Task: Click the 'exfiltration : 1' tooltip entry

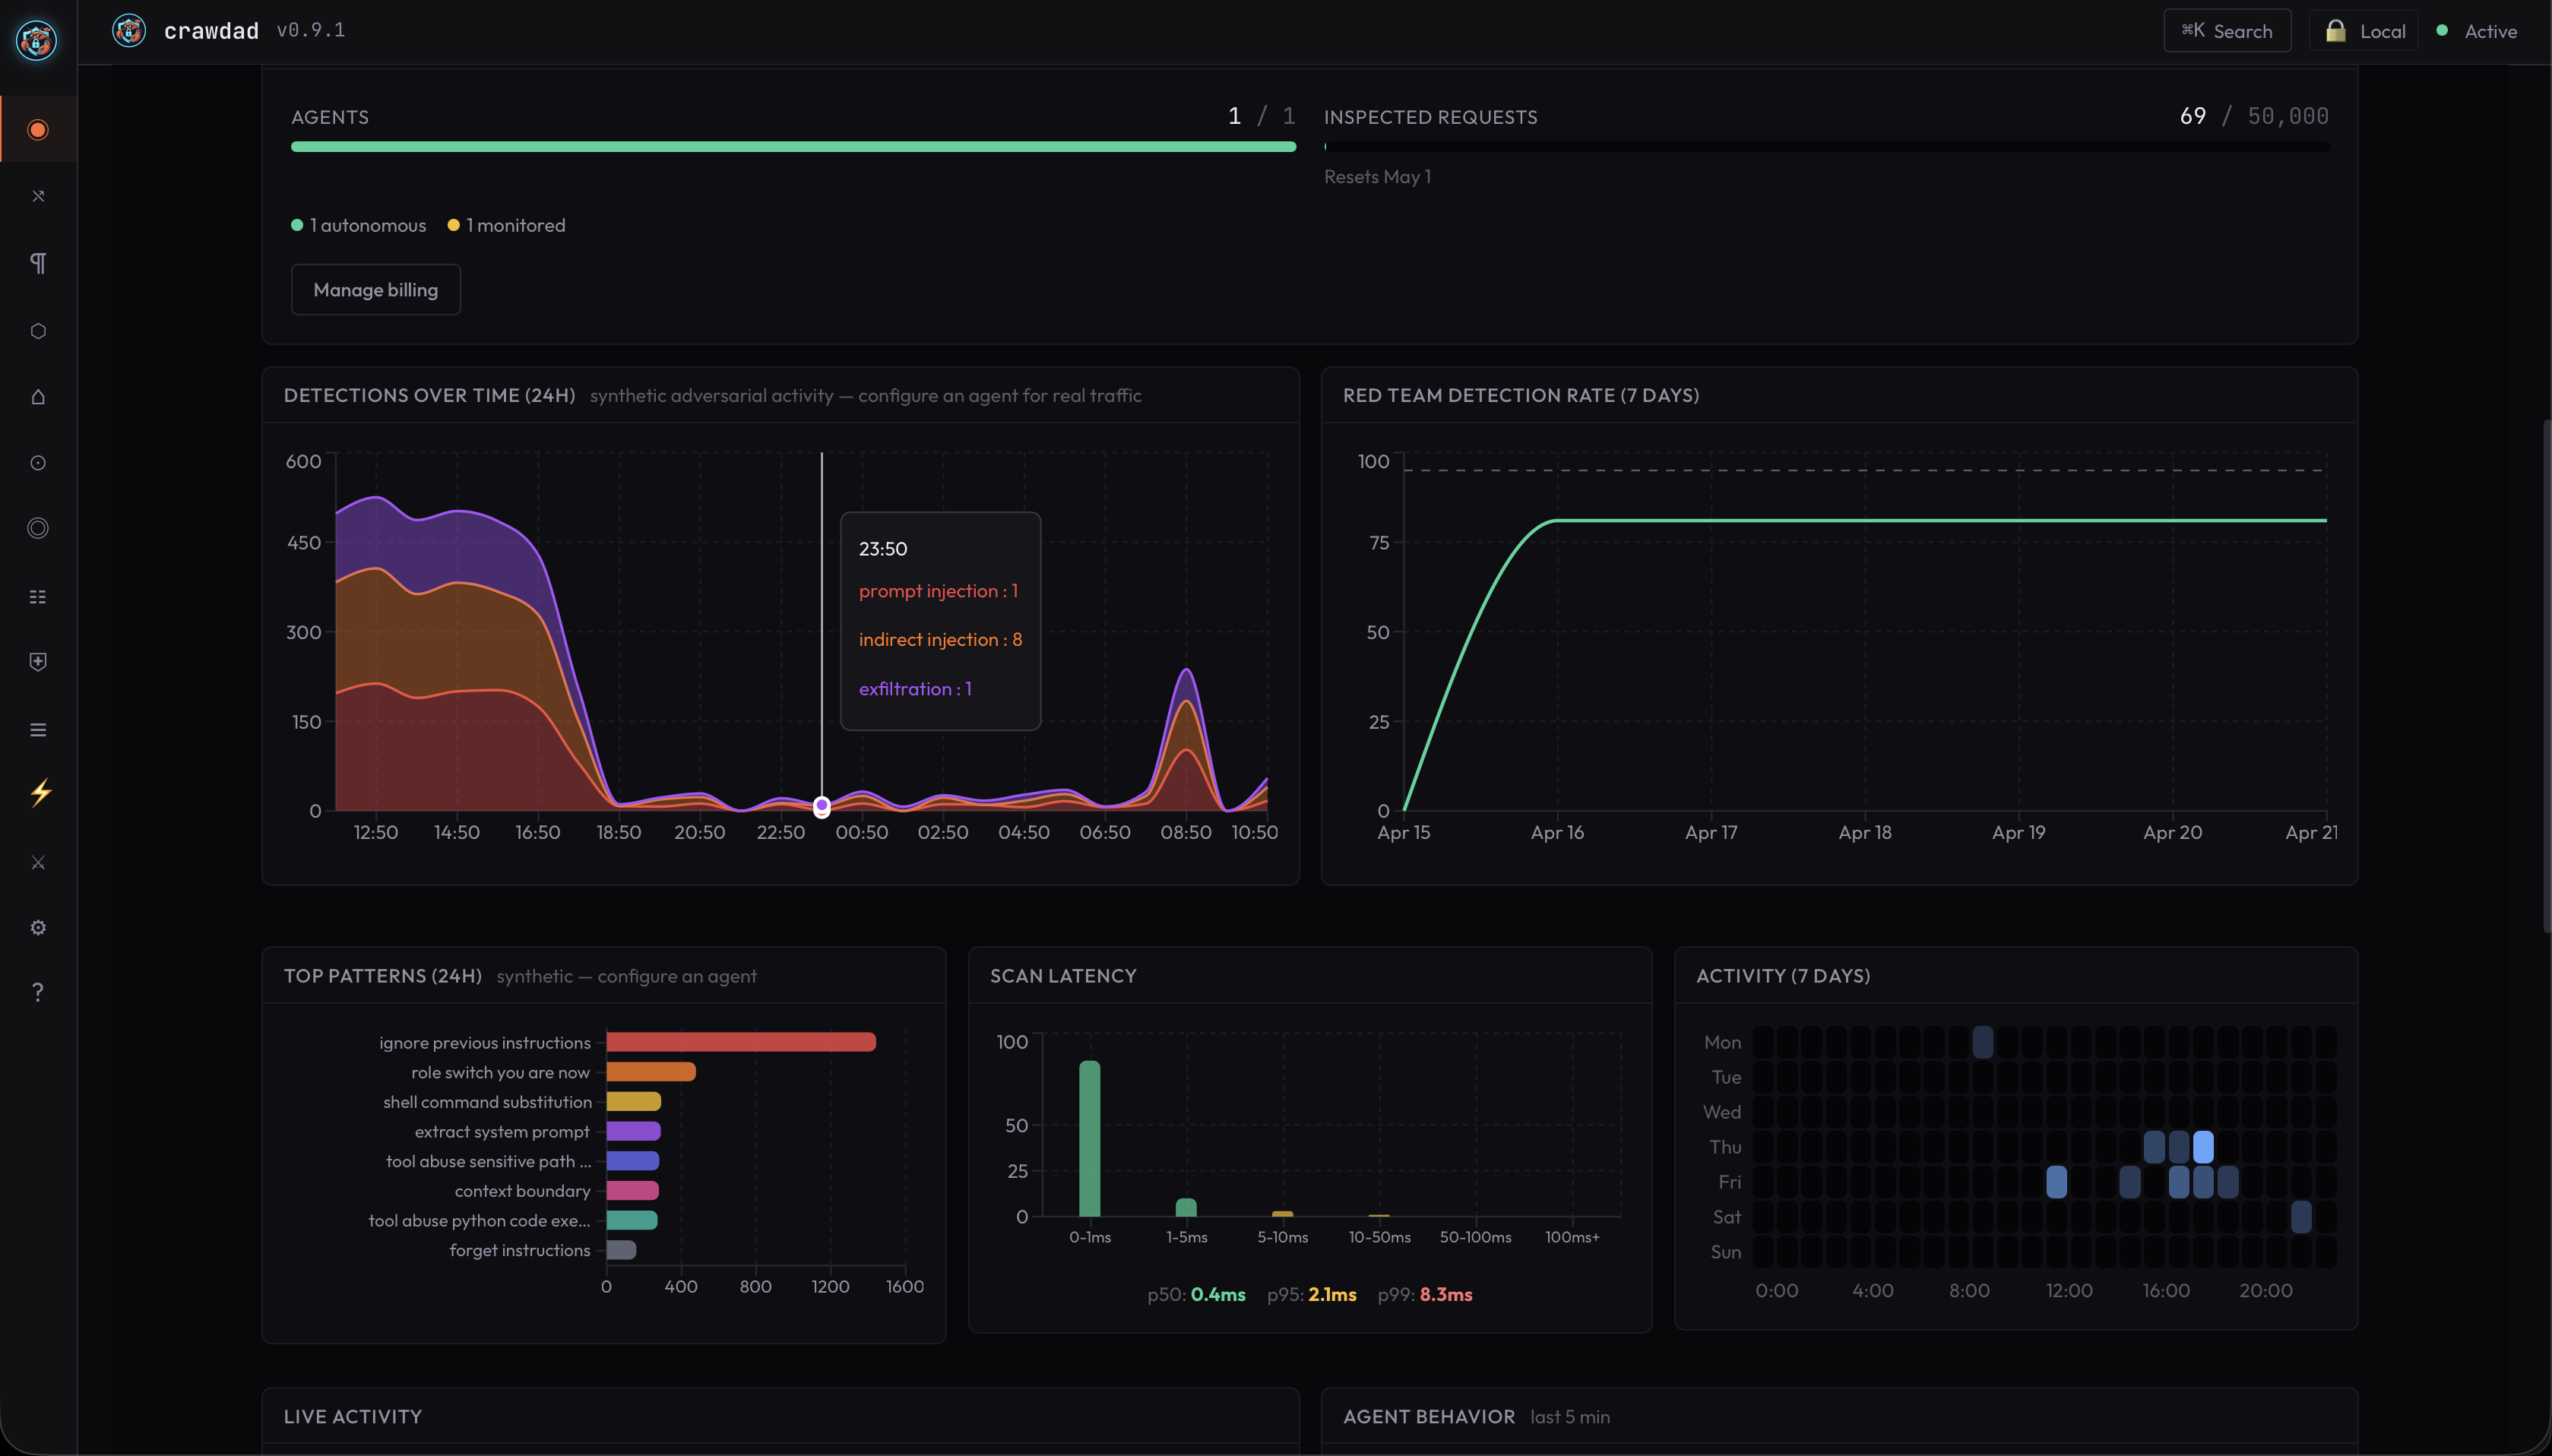Action: (915, 688)
